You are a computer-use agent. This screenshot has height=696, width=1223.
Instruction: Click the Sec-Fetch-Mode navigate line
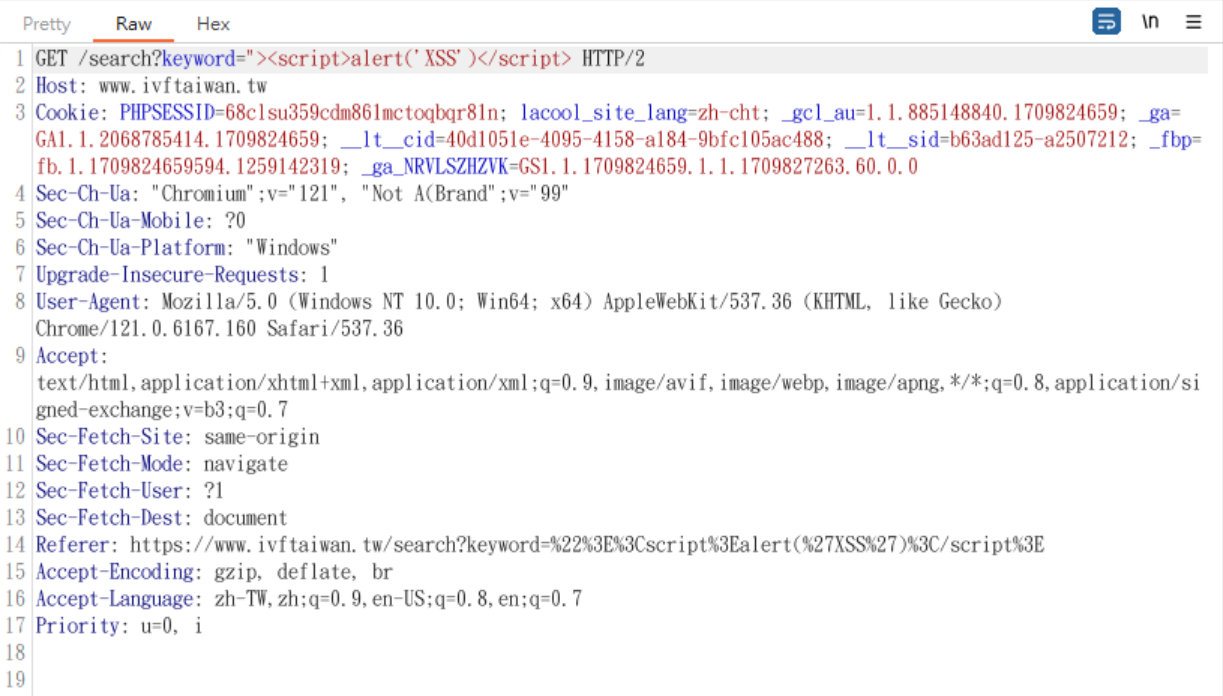click(162, 464)
